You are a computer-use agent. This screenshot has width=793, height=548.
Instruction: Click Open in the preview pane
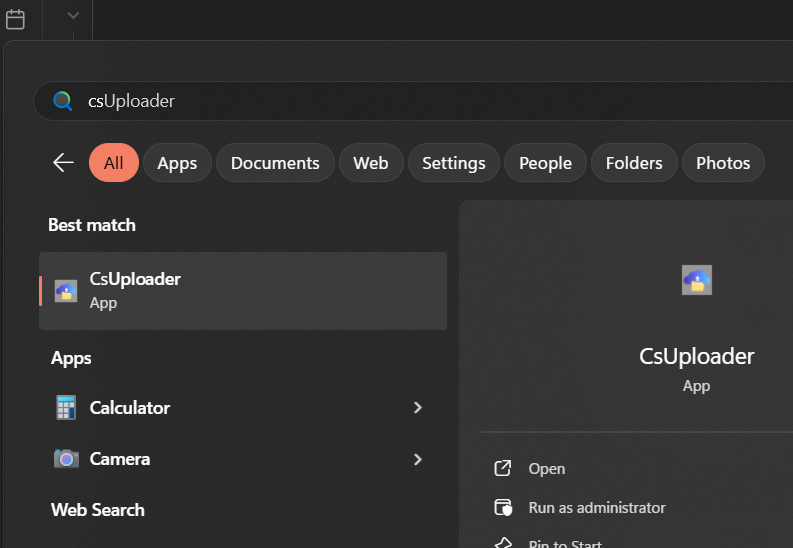coord(547,469)
